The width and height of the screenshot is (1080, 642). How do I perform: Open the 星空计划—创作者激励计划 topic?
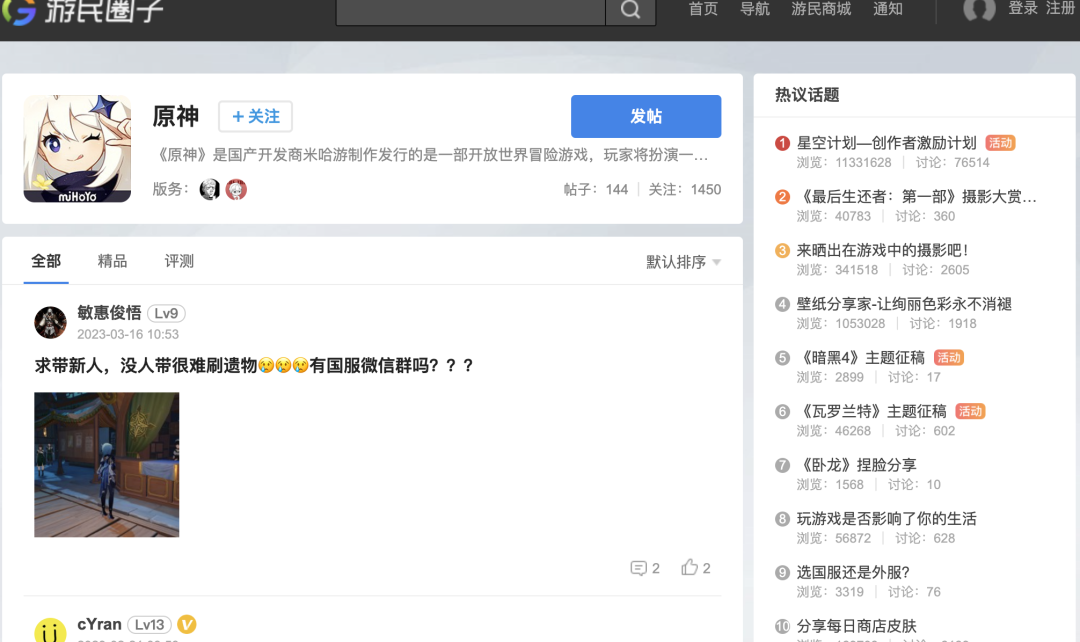coord(886,143)
